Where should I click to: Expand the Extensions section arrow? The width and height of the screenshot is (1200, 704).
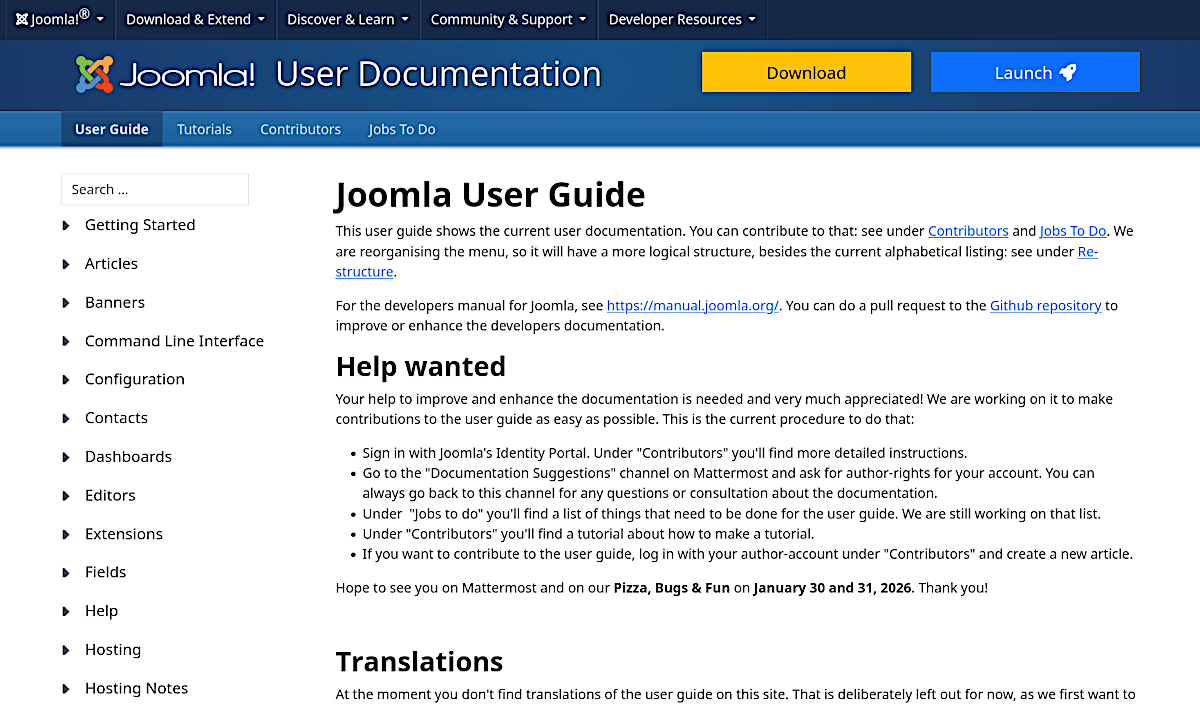tap(66, 535)
